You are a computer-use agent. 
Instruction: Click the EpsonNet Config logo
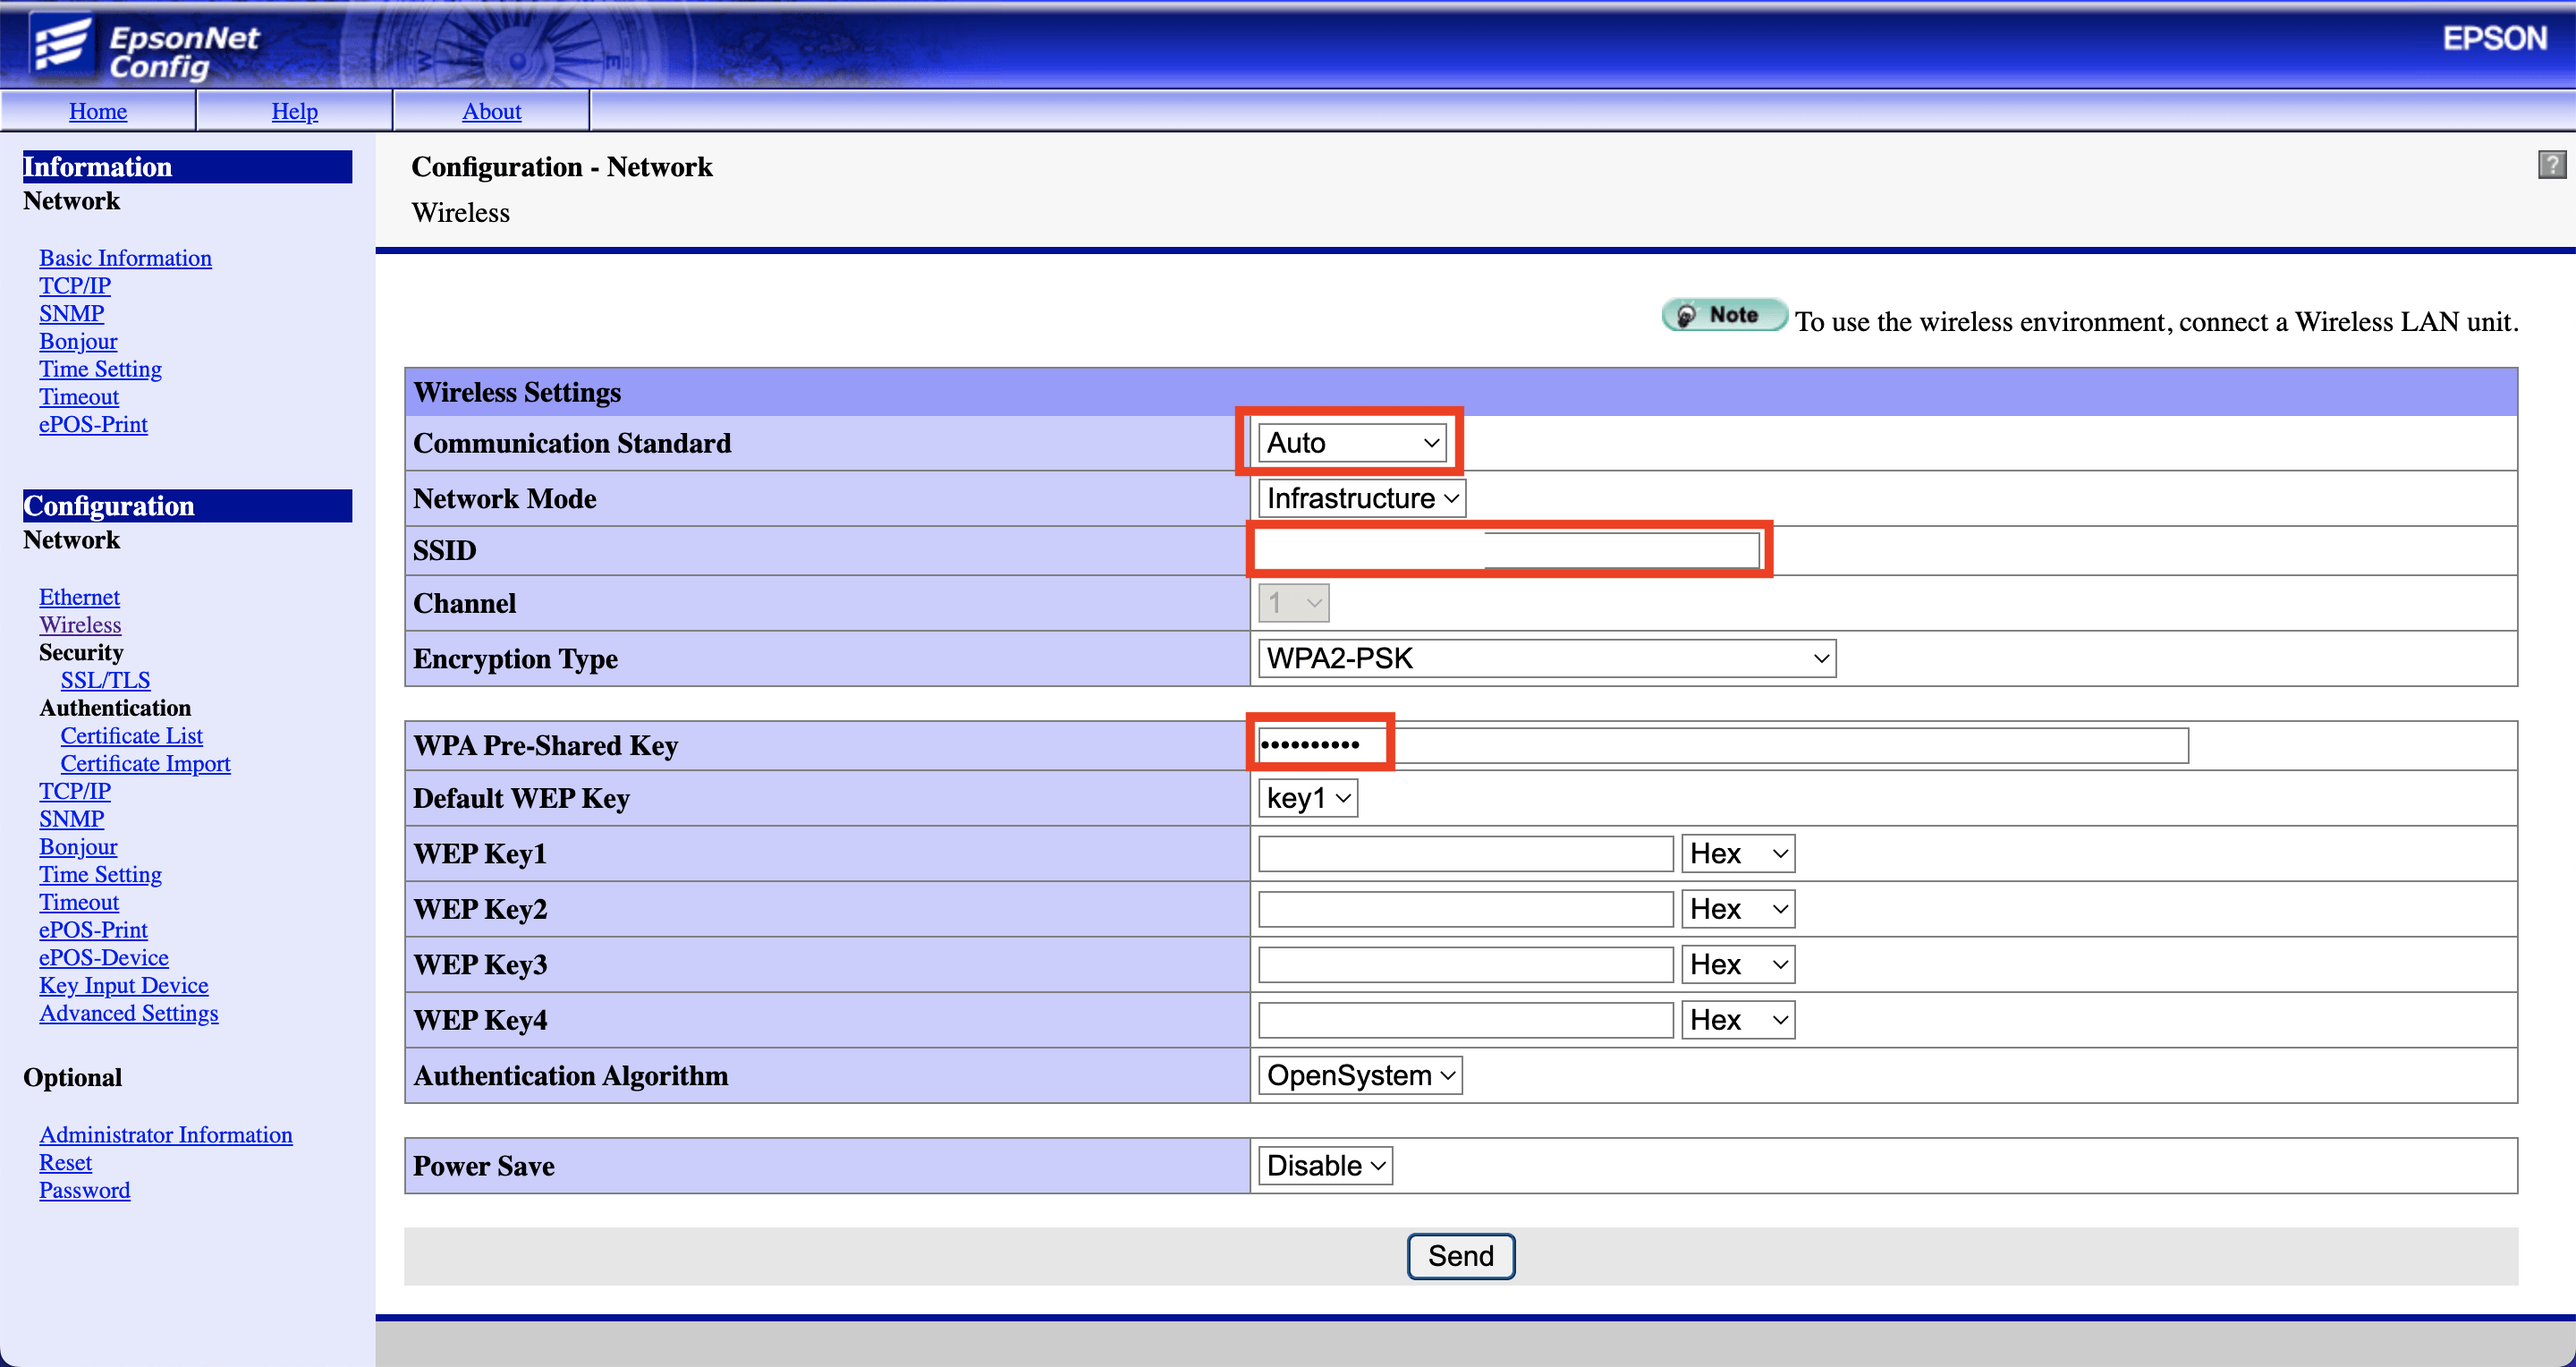pos(146,47)
